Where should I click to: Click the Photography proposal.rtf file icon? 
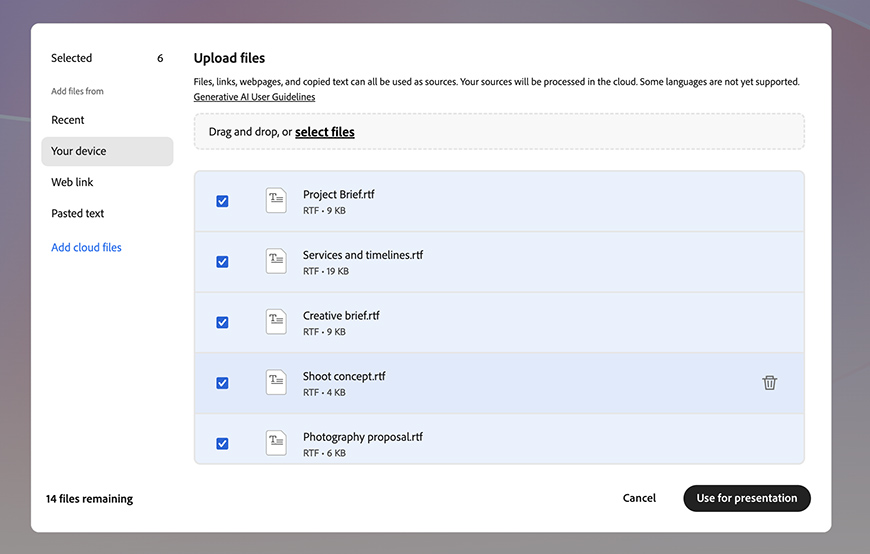pyautogui.click(x=276, y=442)
